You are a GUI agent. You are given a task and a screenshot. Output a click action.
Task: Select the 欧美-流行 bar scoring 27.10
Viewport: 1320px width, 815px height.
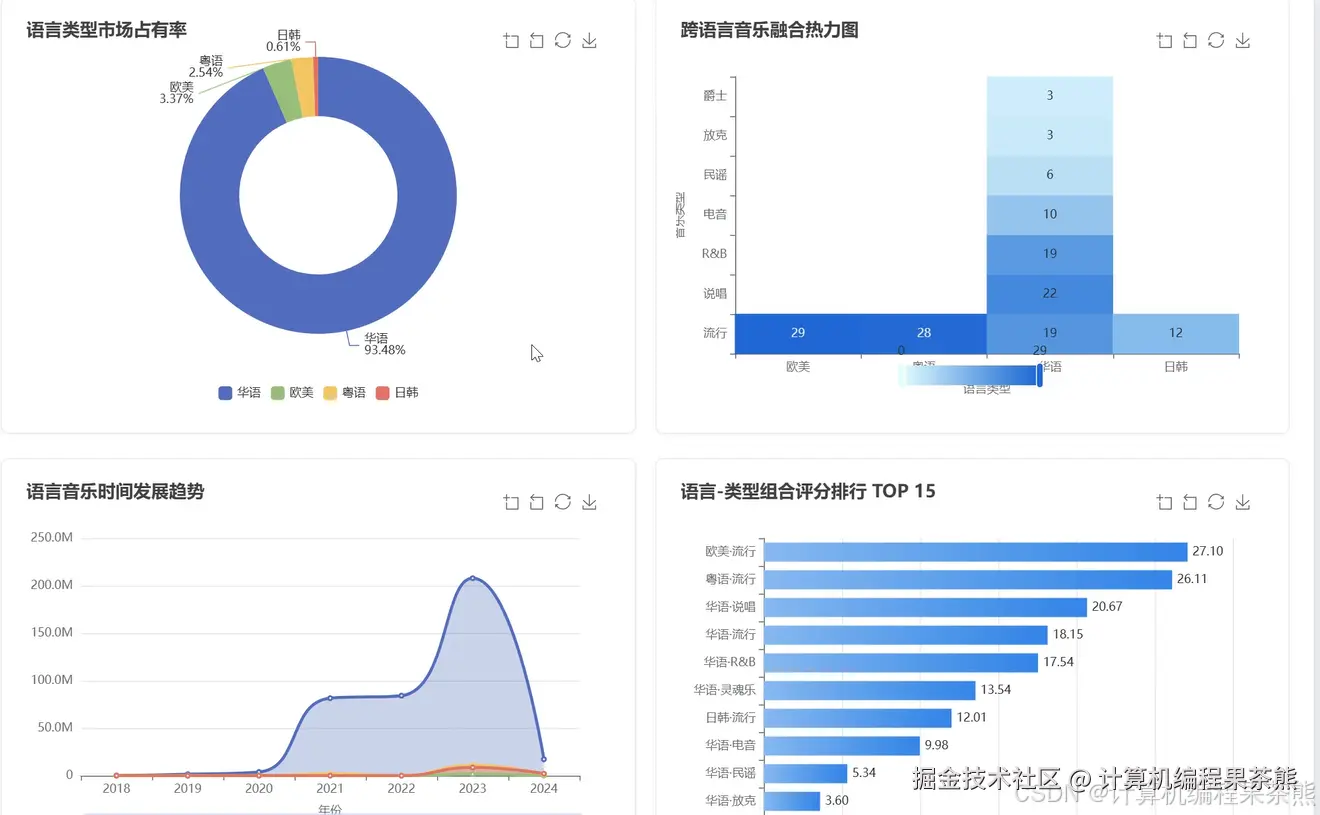tap(975, 550)
